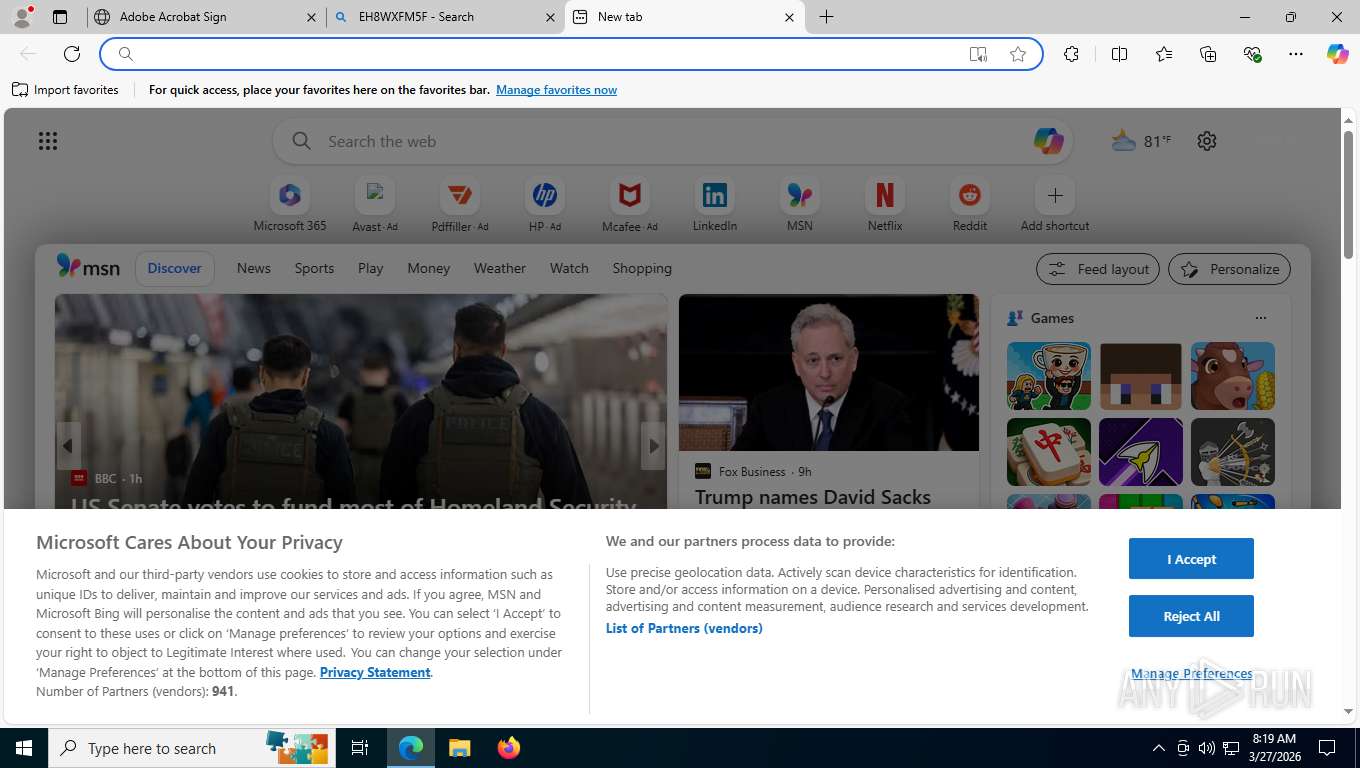
Task: Open Games card more options menu
Action: point(1260,318)
